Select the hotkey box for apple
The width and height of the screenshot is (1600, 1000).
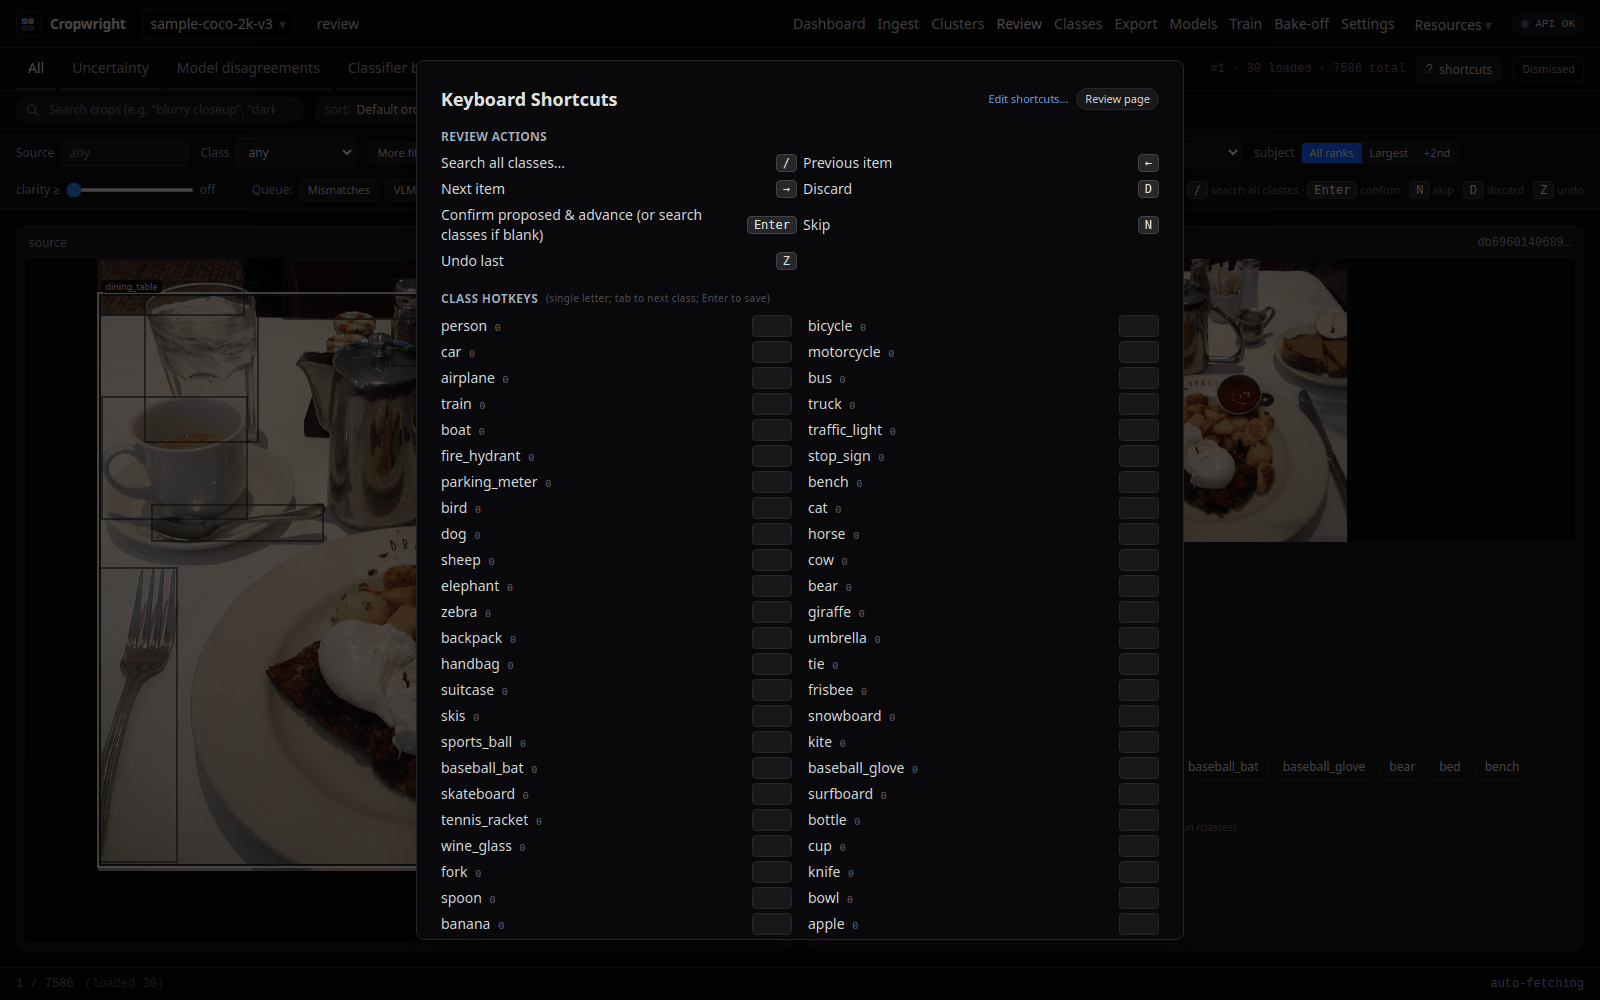pos(1139,924)
